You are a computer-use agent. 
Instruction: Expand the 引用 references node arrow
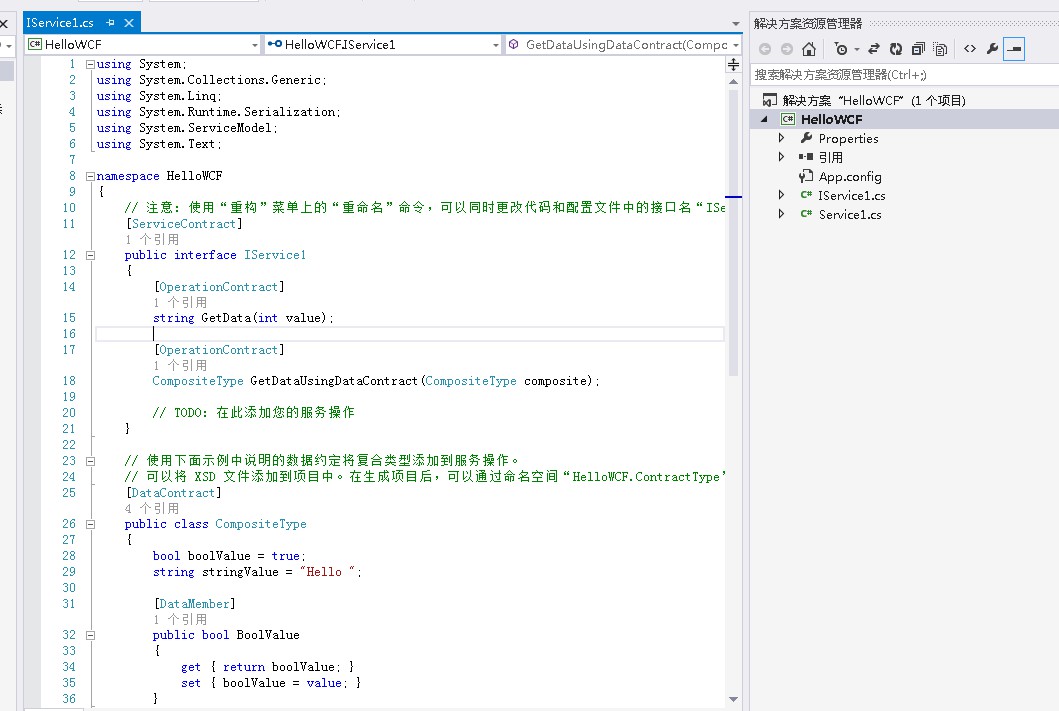(781, 157)
